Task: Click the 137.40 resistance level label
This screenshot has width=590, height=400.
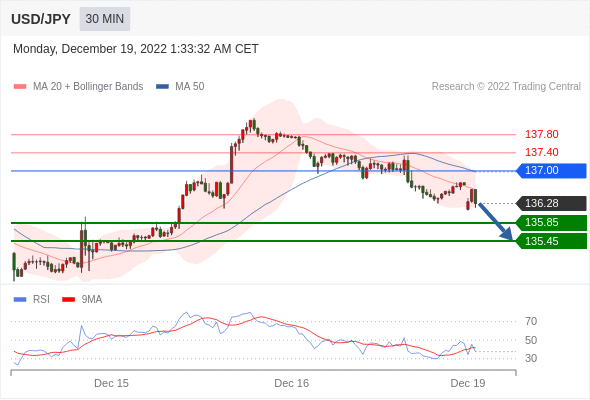Action: 541,152
